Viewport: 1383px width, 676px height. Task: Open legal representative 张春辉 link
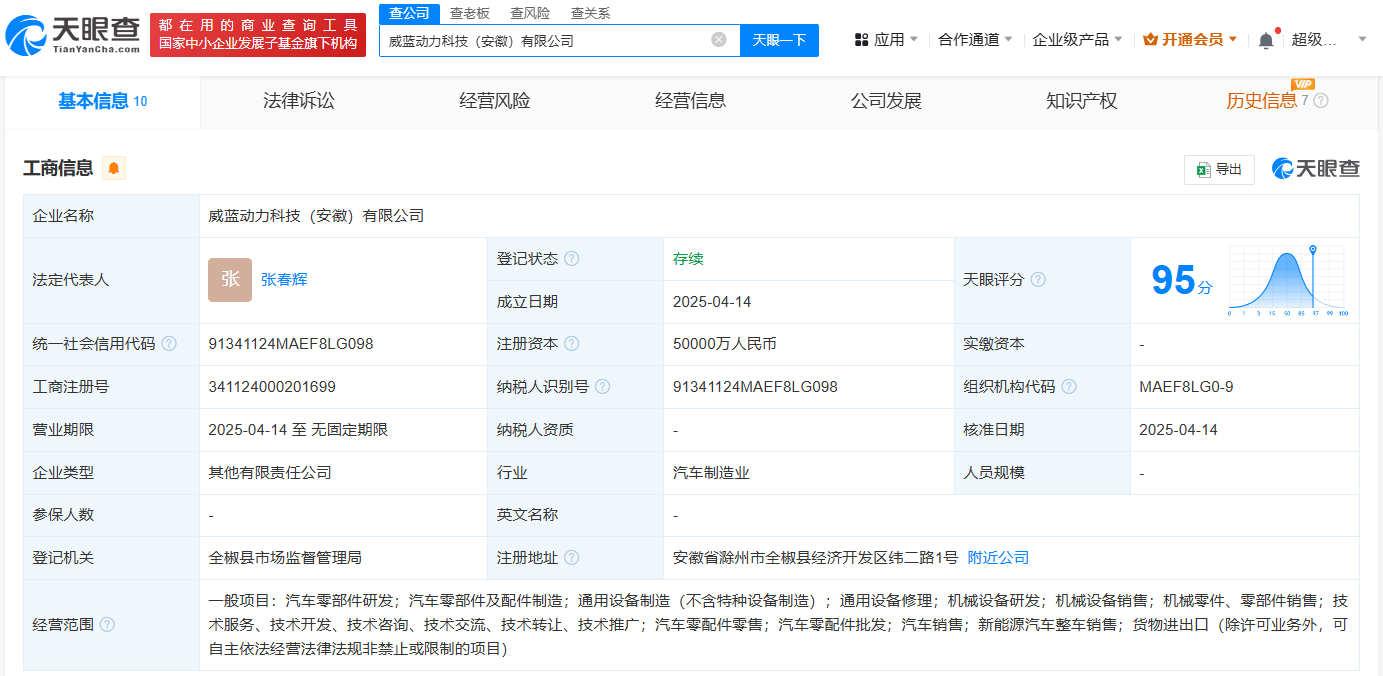click(284, 280)
